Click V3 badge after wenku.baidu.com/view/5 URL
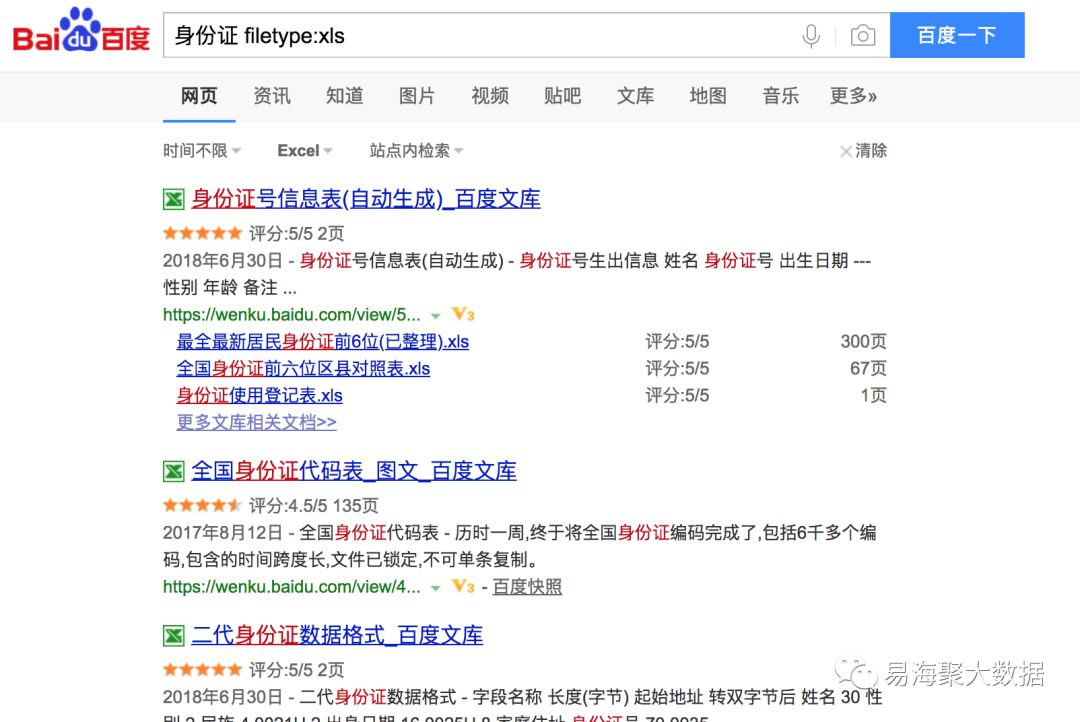This screenshot has height=722, width=1080. [x=463, y=314]
